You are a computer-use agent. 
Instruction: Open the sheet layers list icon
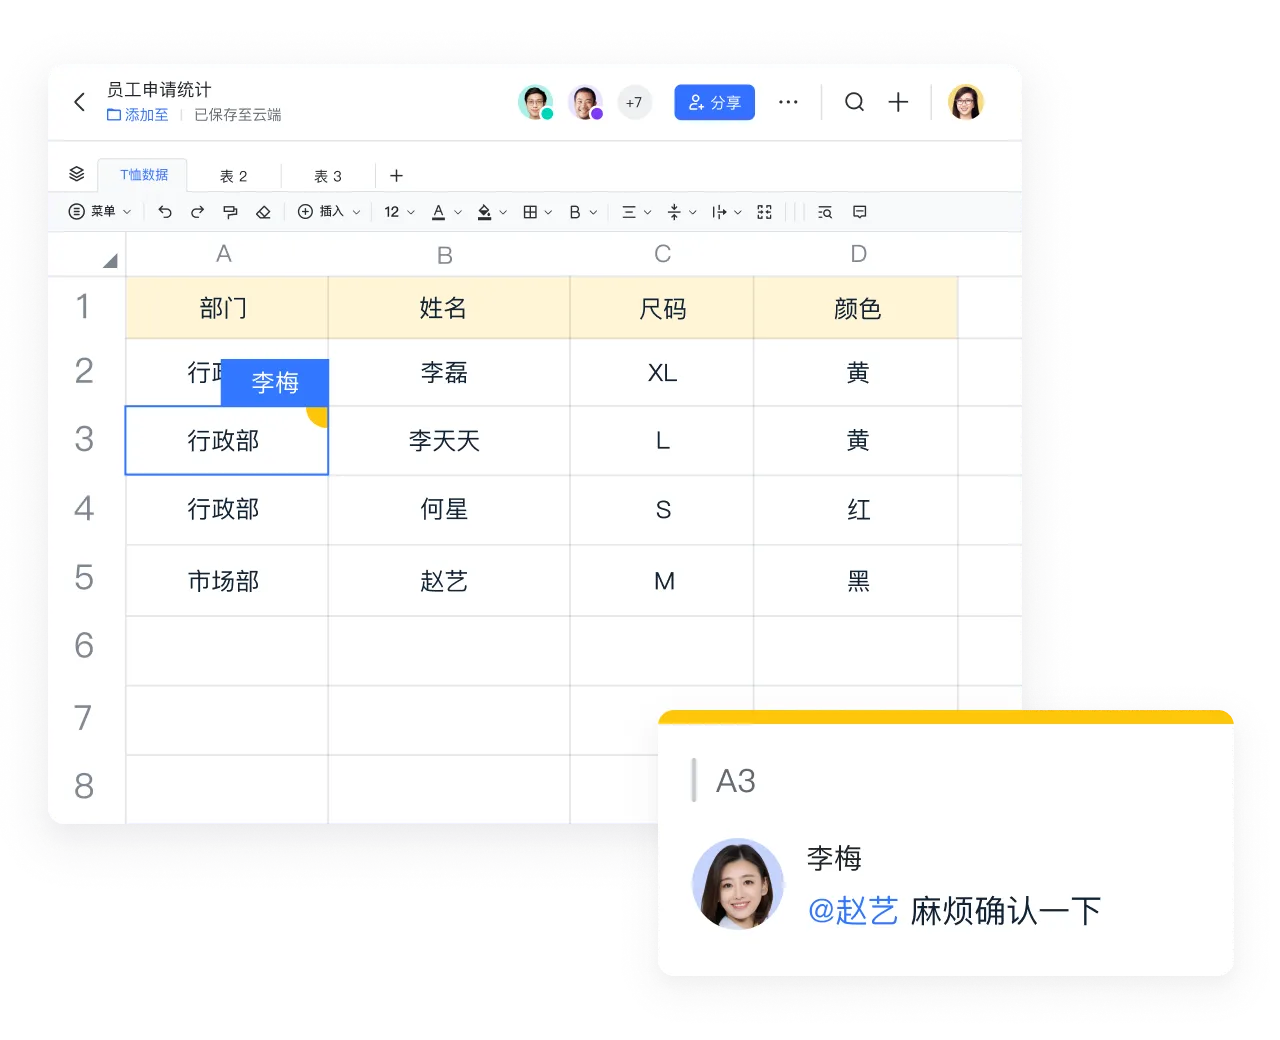coord(77,174)
